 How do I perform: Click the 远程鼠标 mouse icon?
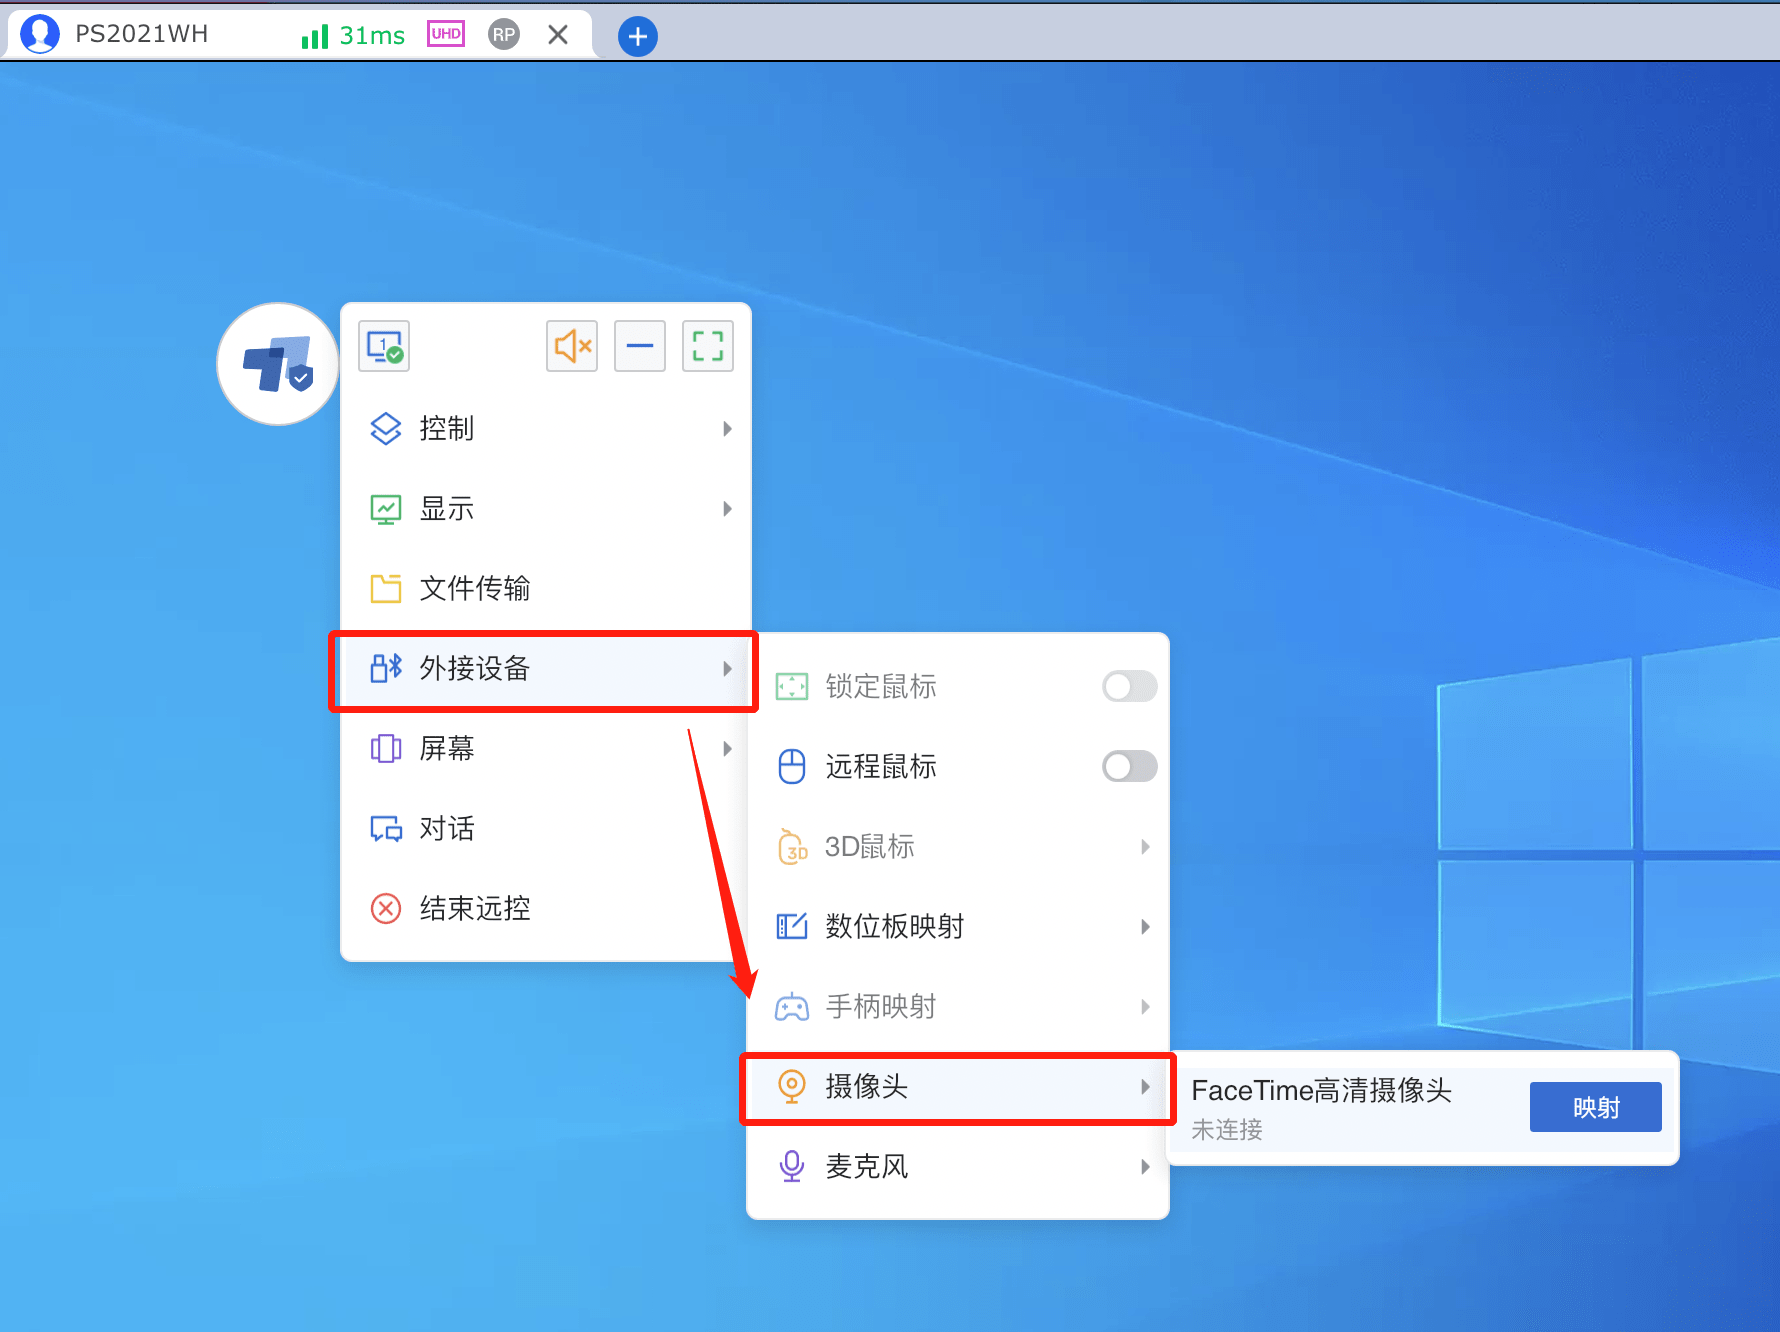point(792,766)
